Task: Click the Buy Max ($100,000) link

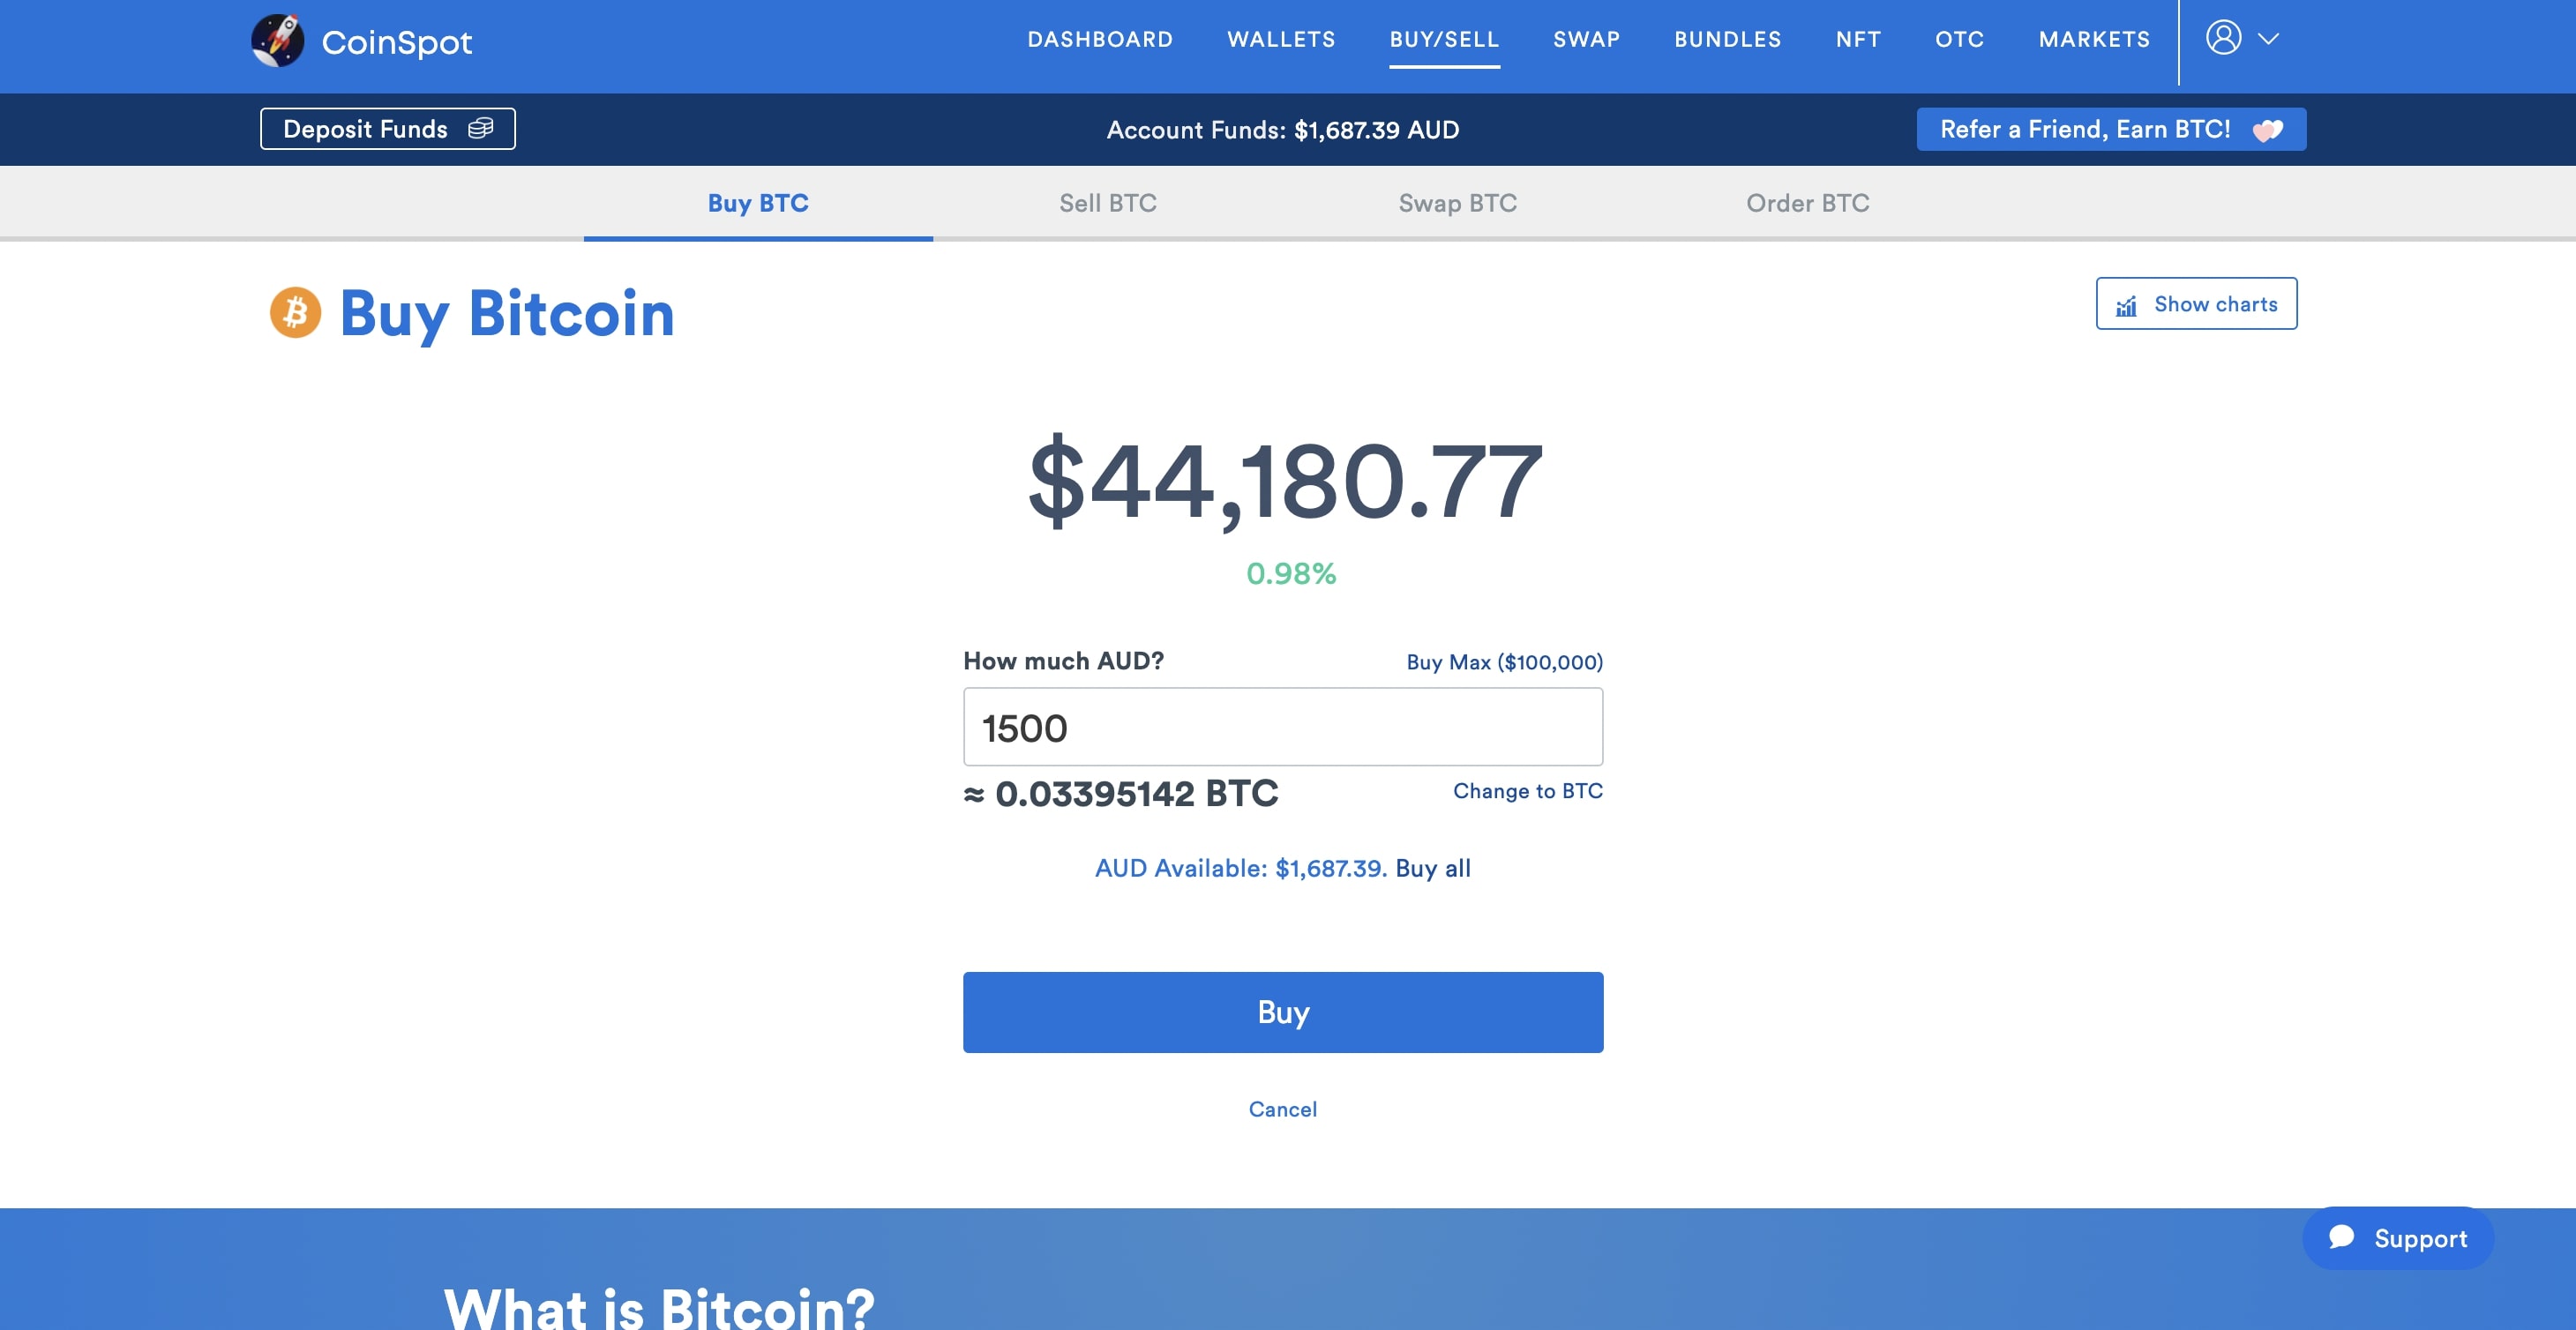Action: tap(1504, 662)
